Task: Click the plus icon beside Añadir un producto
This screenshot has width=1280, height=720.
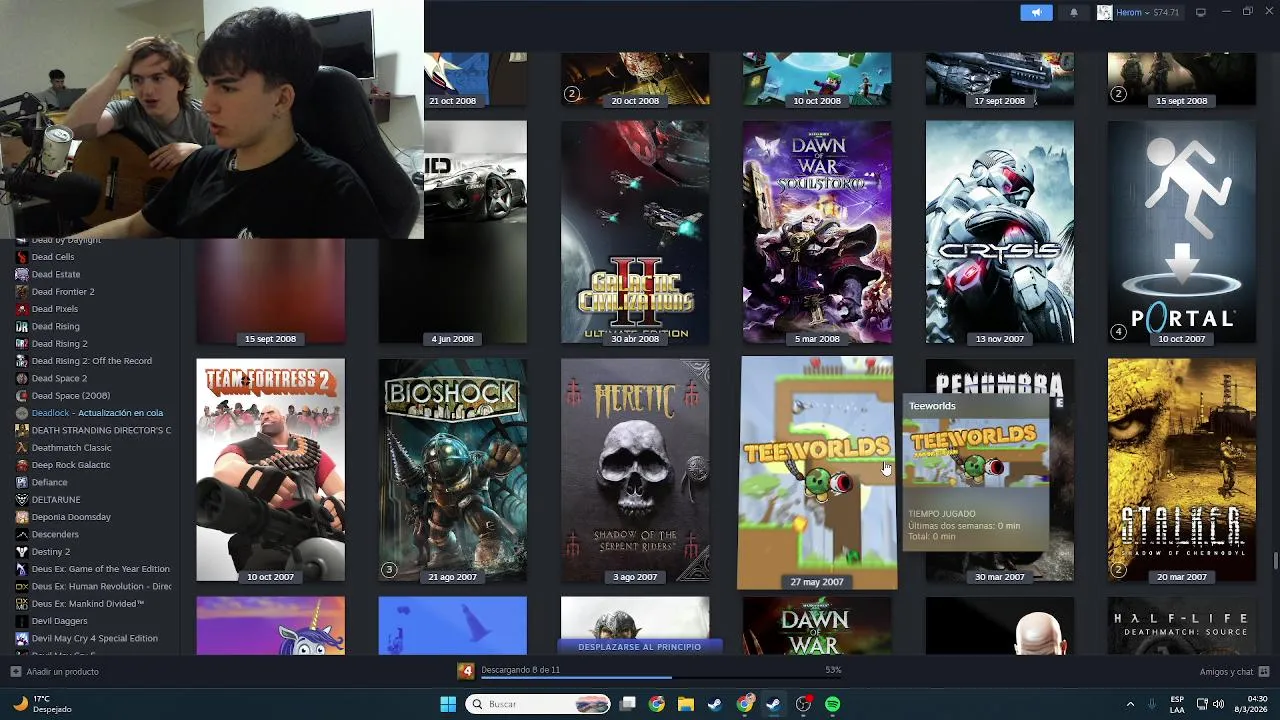Action: (15, 671)
